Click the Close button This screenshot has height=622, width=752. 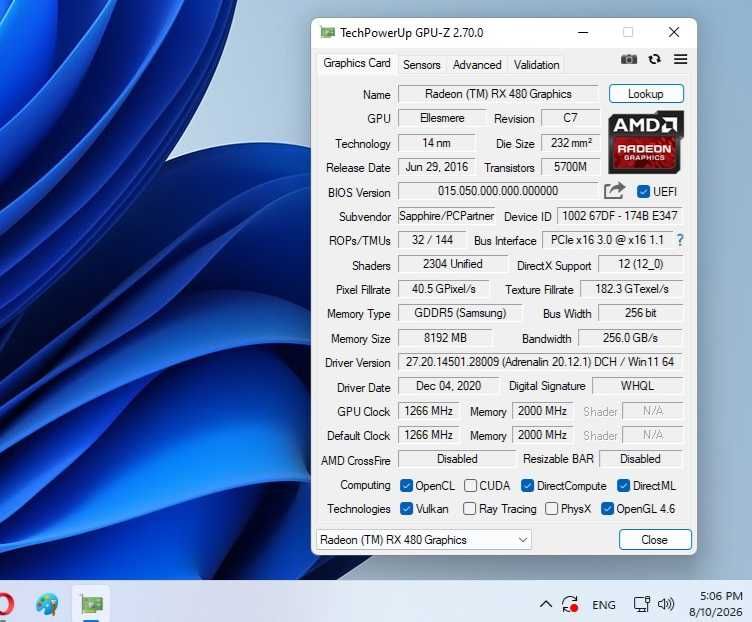(655, 540)
